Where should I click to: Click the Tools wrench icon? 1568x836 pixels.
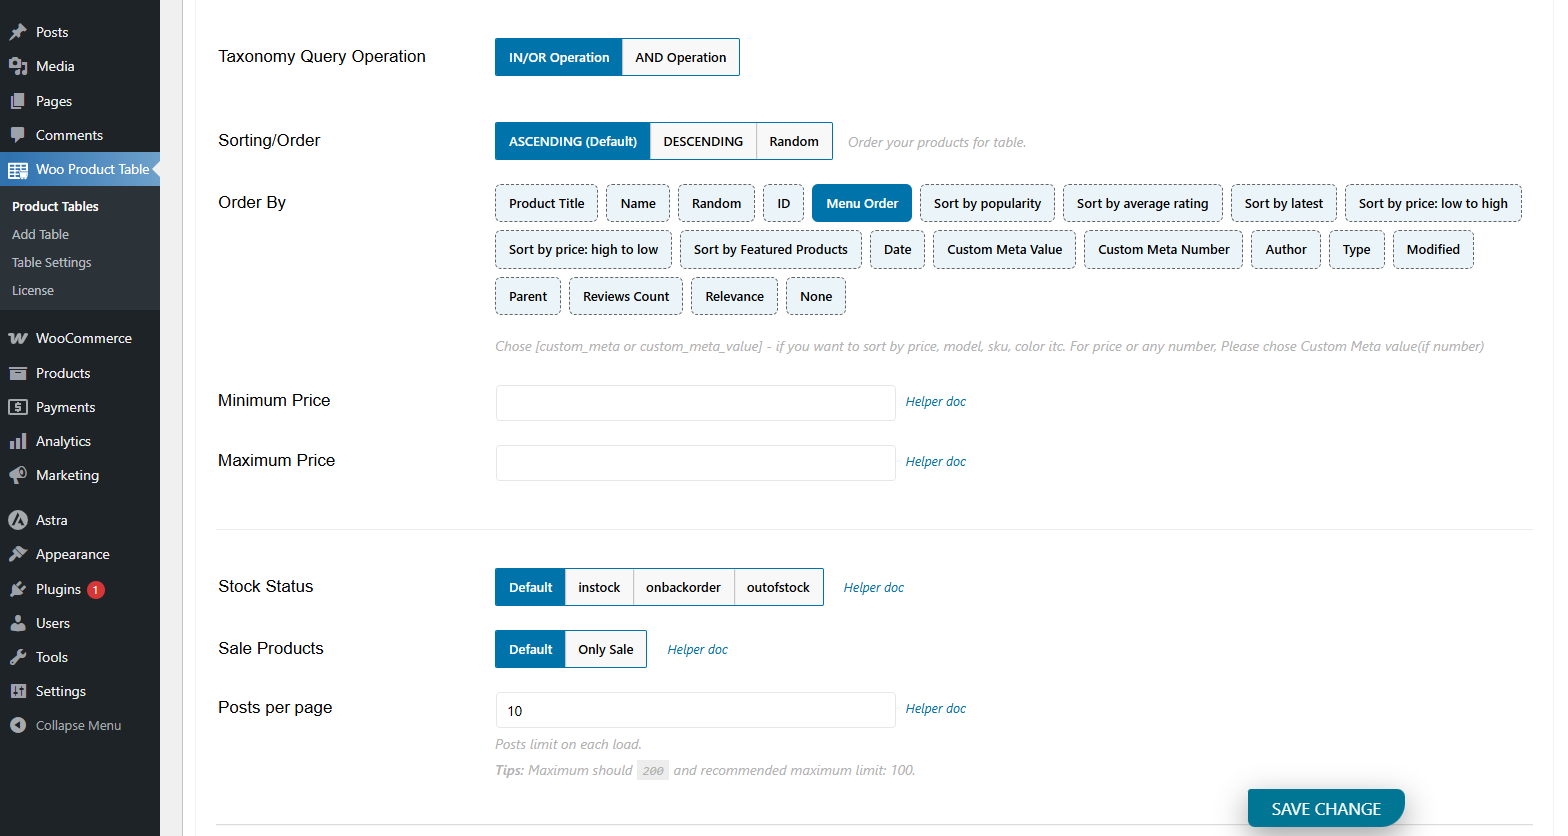pyautogui.click(x=18, y=657)
